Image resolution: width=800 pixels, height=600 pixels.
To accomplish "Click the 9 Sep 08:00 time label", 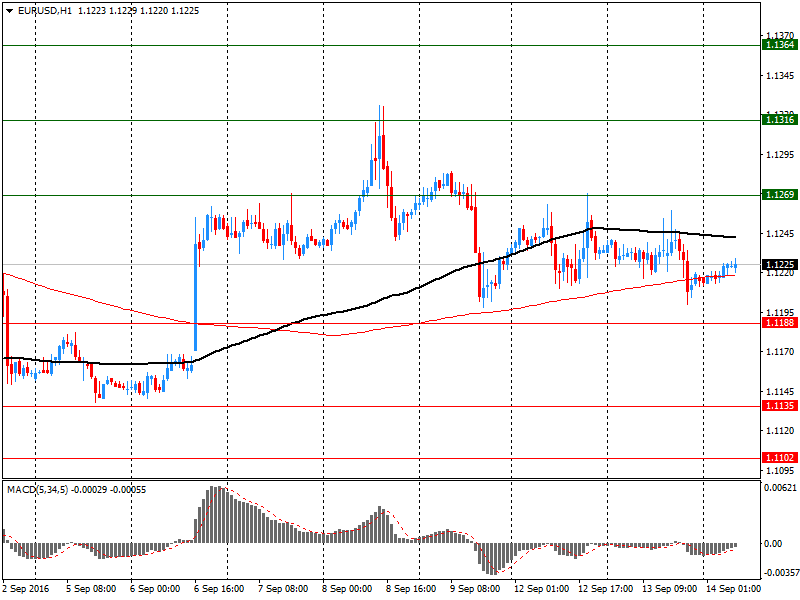I will click(475, 589).
